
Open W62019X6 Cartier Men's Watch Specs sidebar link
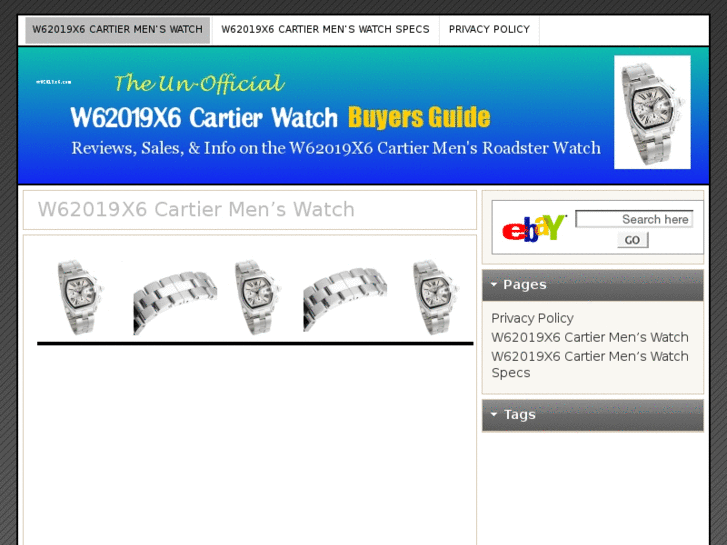coord(590,365)
